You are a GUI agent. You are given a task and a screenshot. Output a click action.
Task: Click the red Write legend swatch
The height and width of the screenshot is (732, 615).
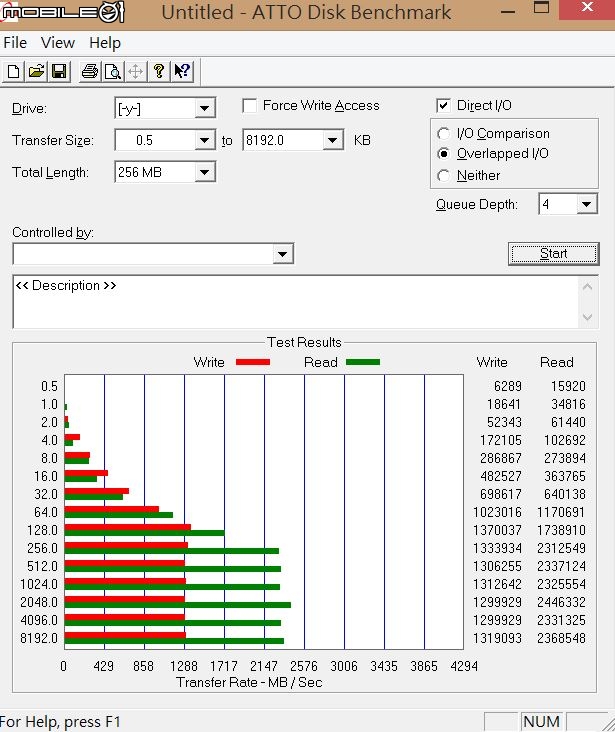coord(253,362)
